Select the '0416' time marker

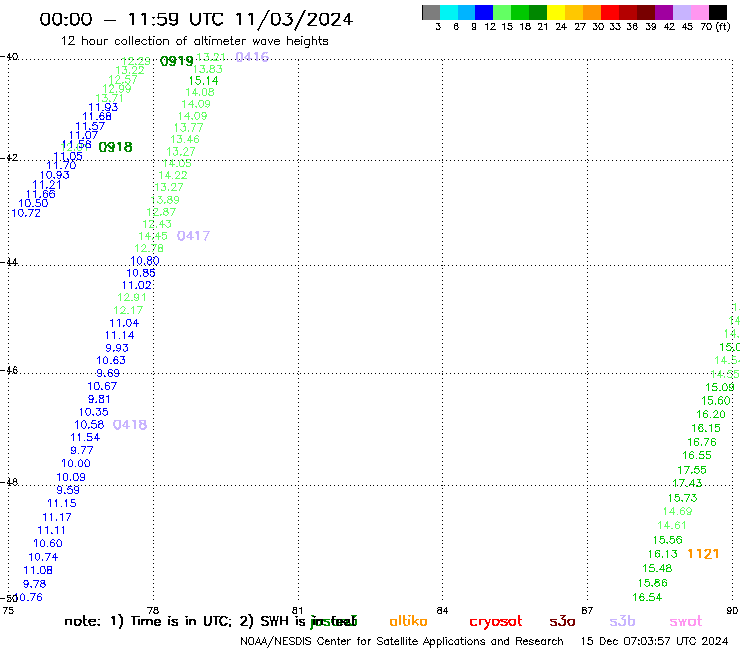(252, 57)
